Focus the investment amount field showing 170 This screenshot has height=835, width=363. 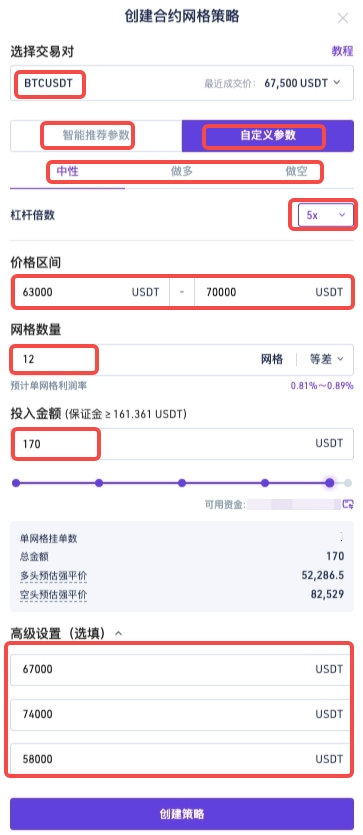[182, 444]
